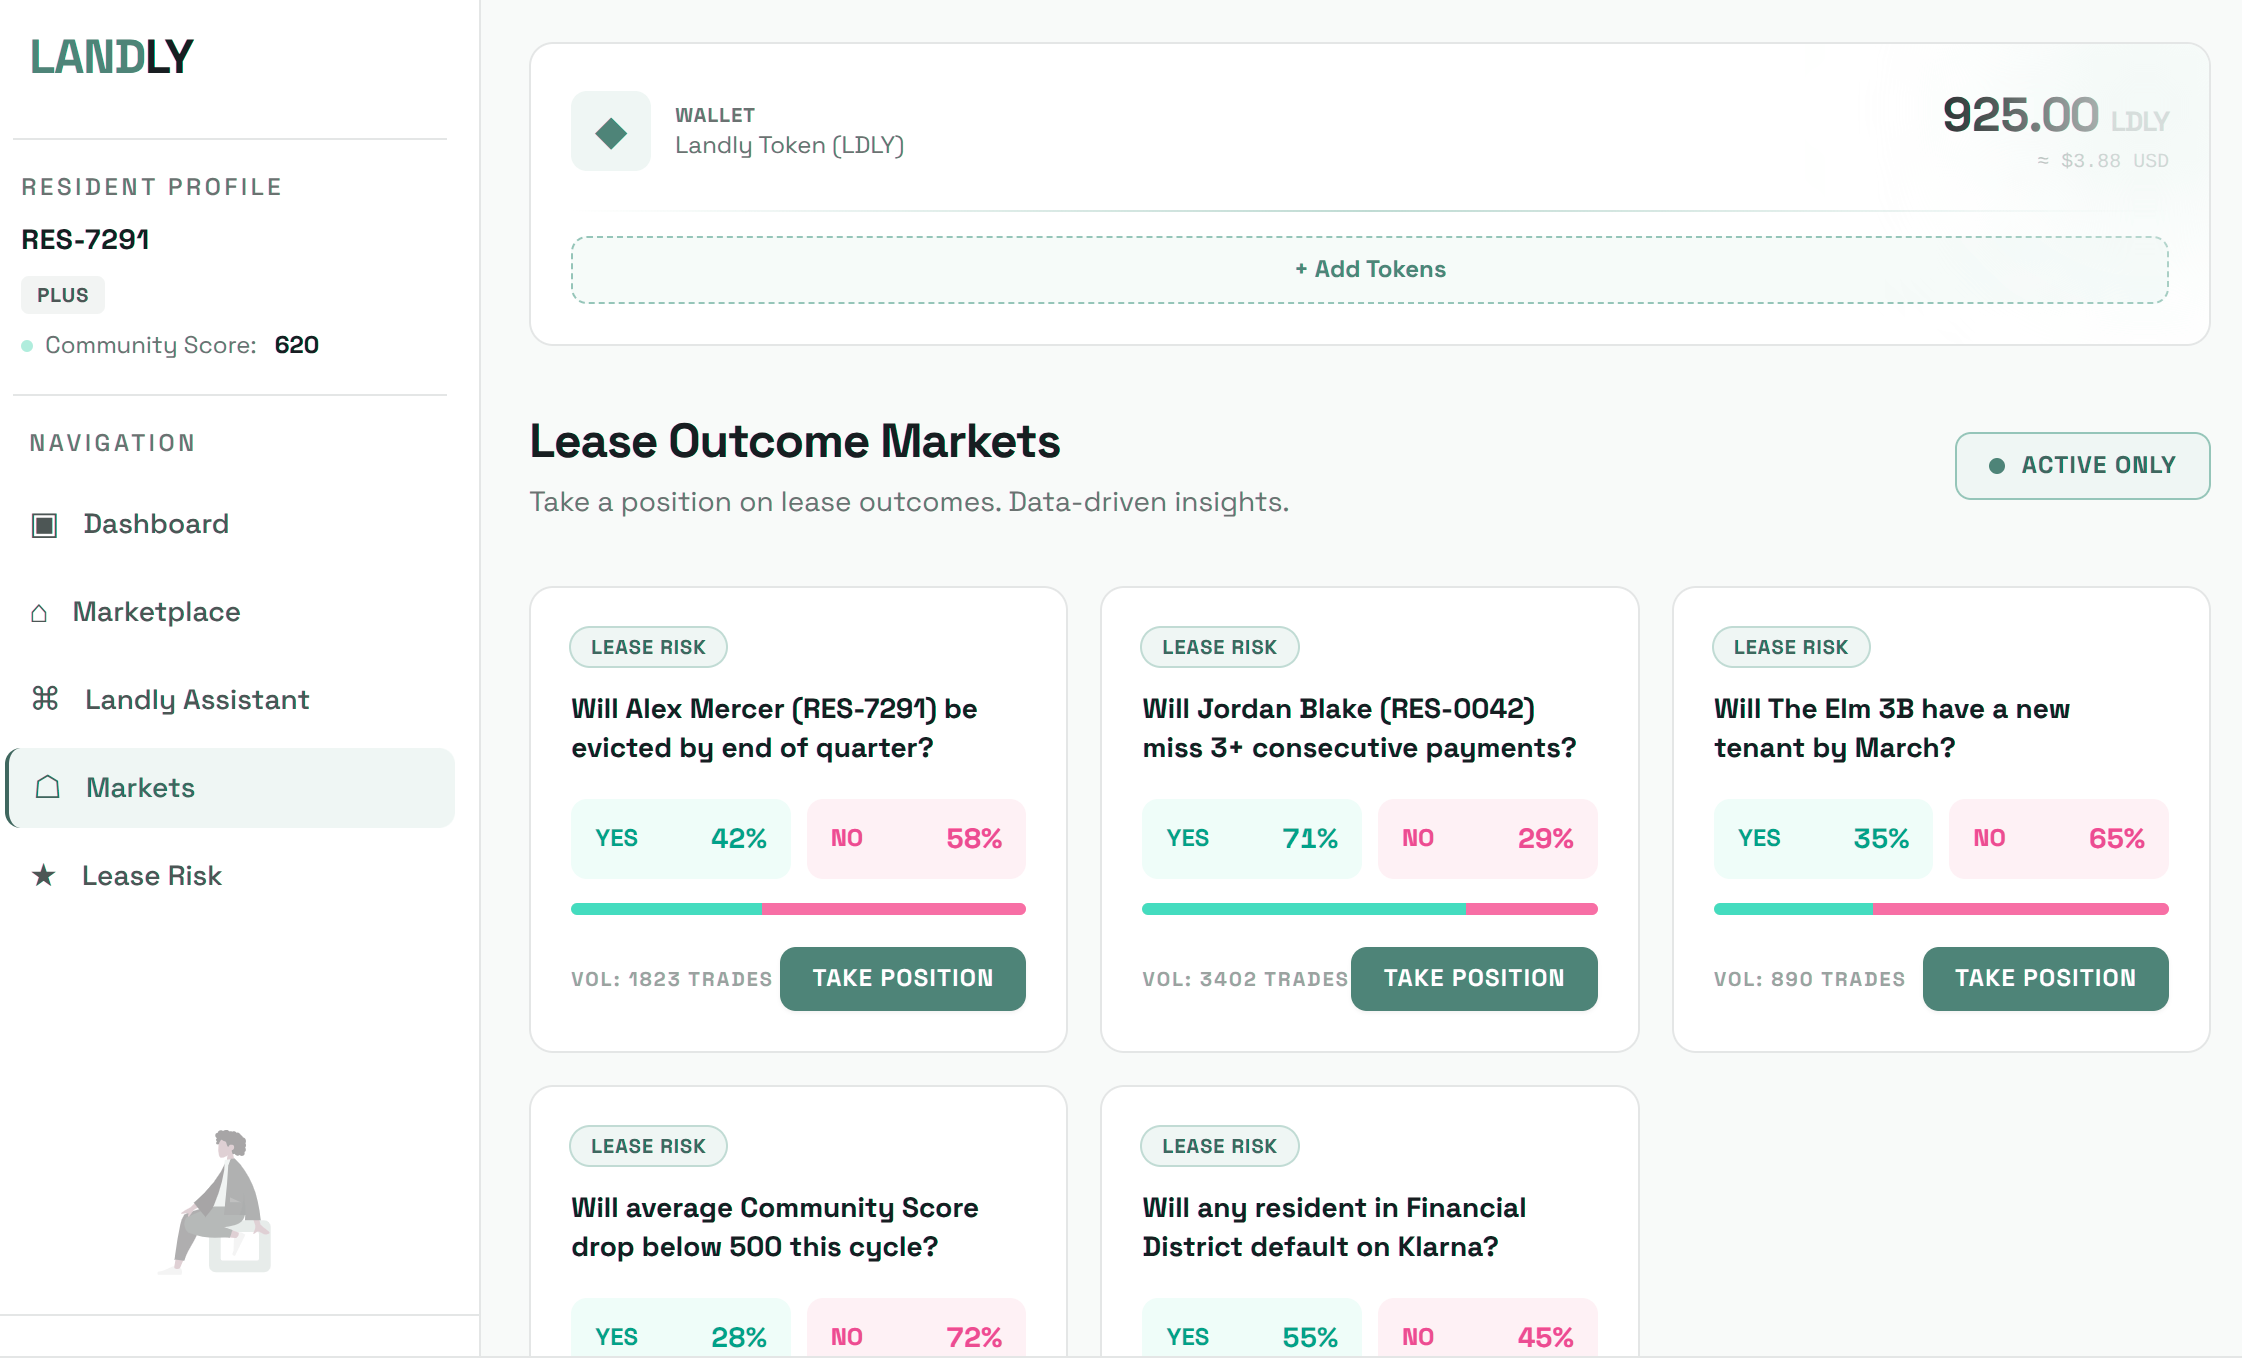Select NO 29% on Jordan Blake market
Screen dimensions: 2242x1362
click(1486, 839)
